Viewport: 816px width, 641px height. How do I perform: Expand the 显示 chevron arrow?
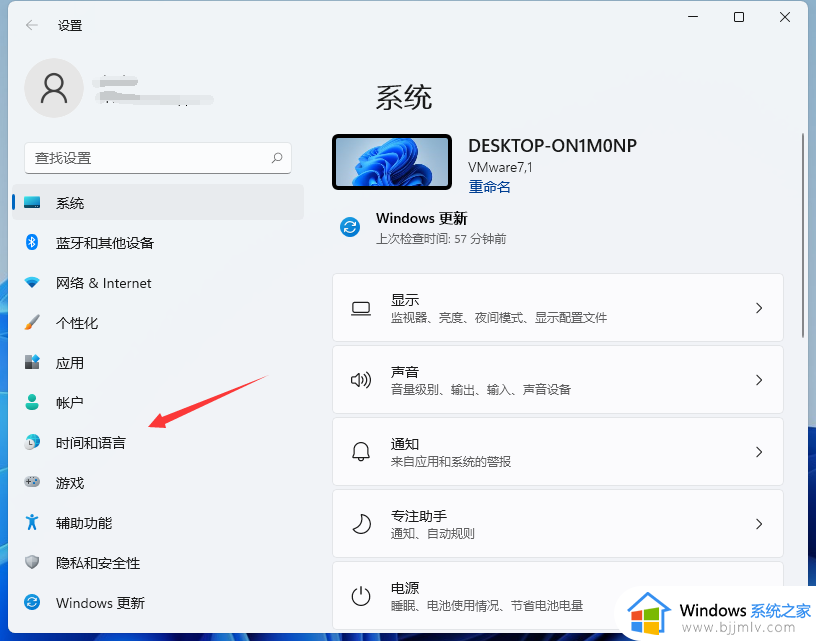759,308
